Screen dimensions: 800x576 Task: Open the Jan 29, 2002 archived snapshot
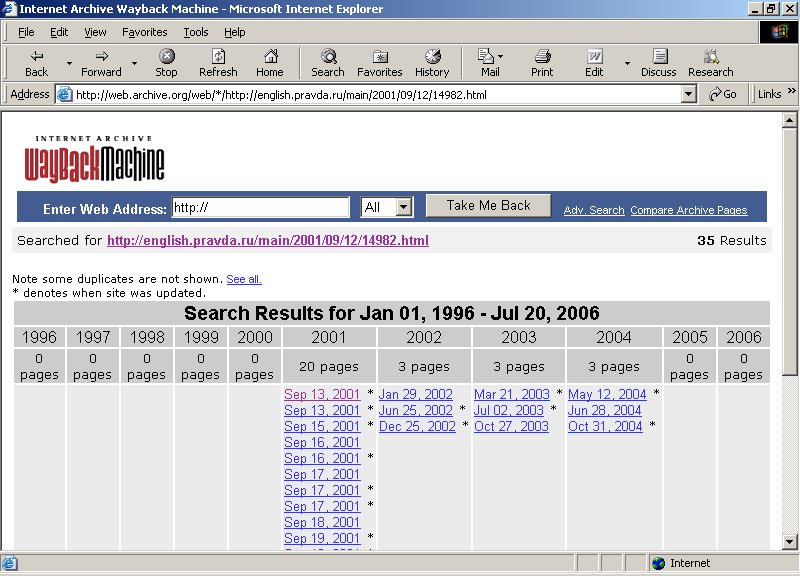pos(415,394)
